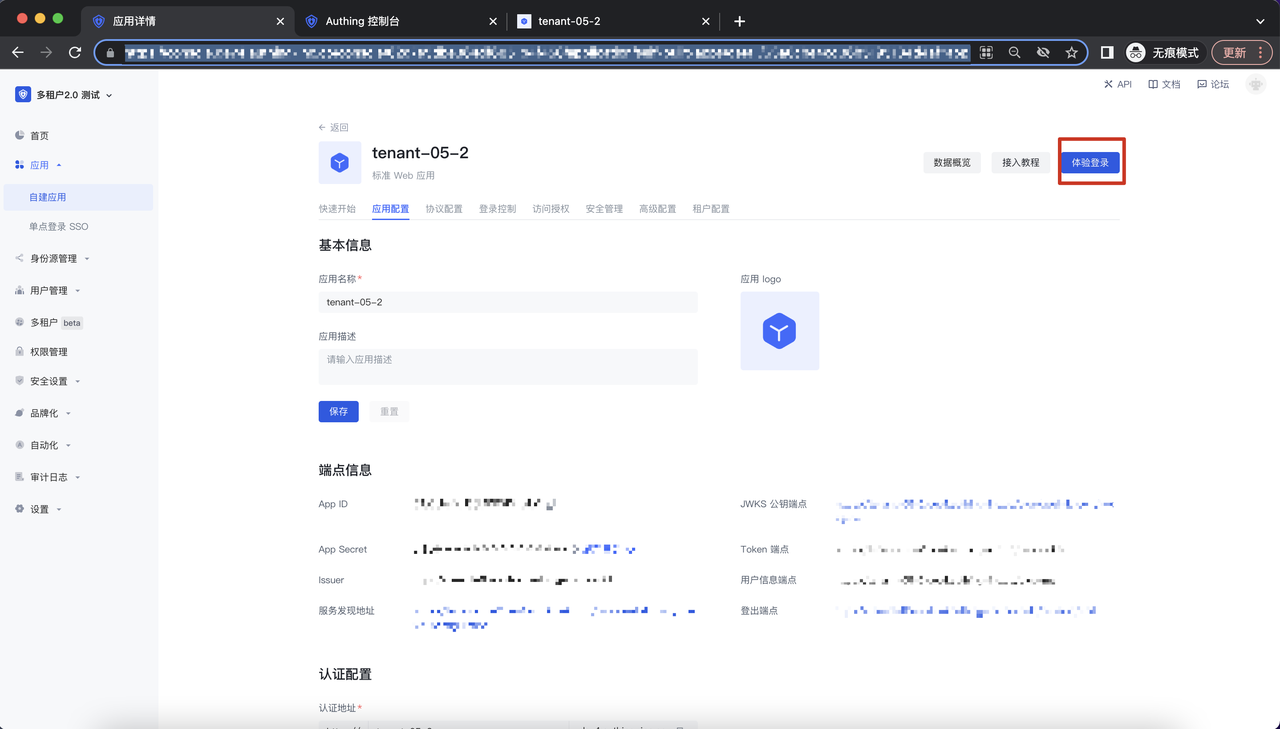Select single sign-on SSO in sidebar
Viewport: 1280px width, 729px height.
click(58, 227)
